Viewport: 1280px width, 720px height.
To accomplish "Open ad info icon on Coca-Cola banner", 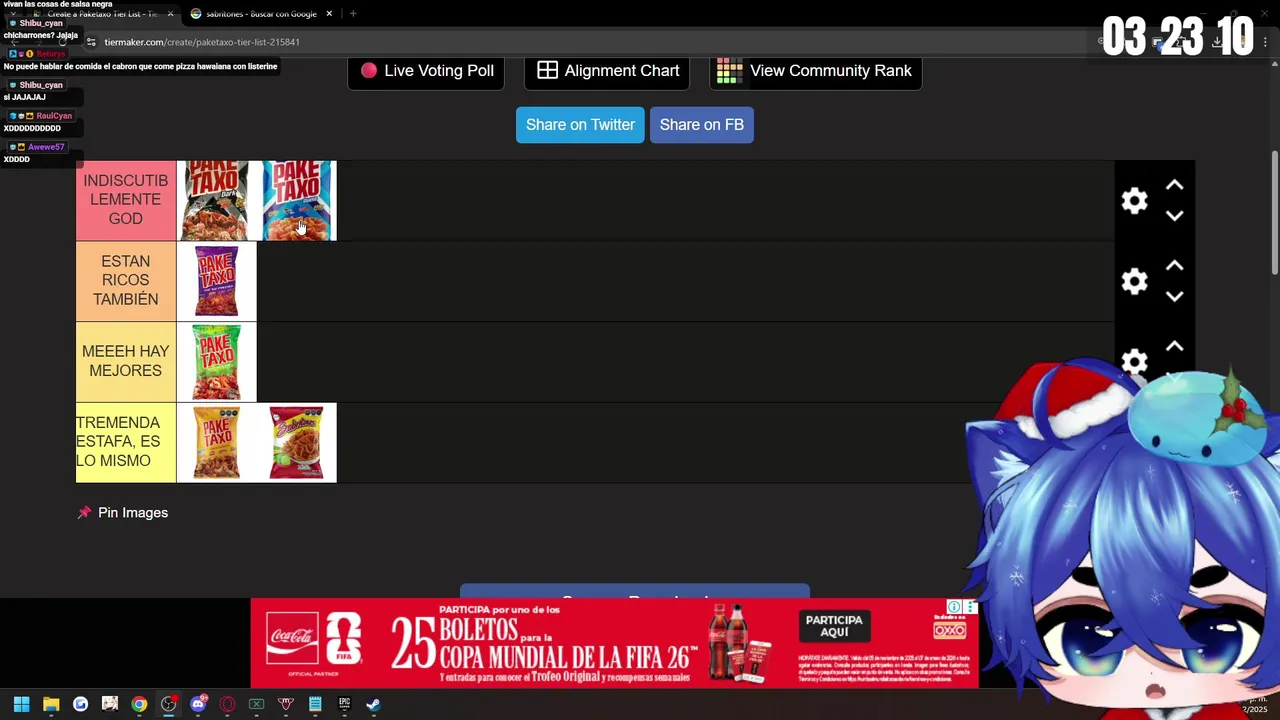I will coord(954,608).
